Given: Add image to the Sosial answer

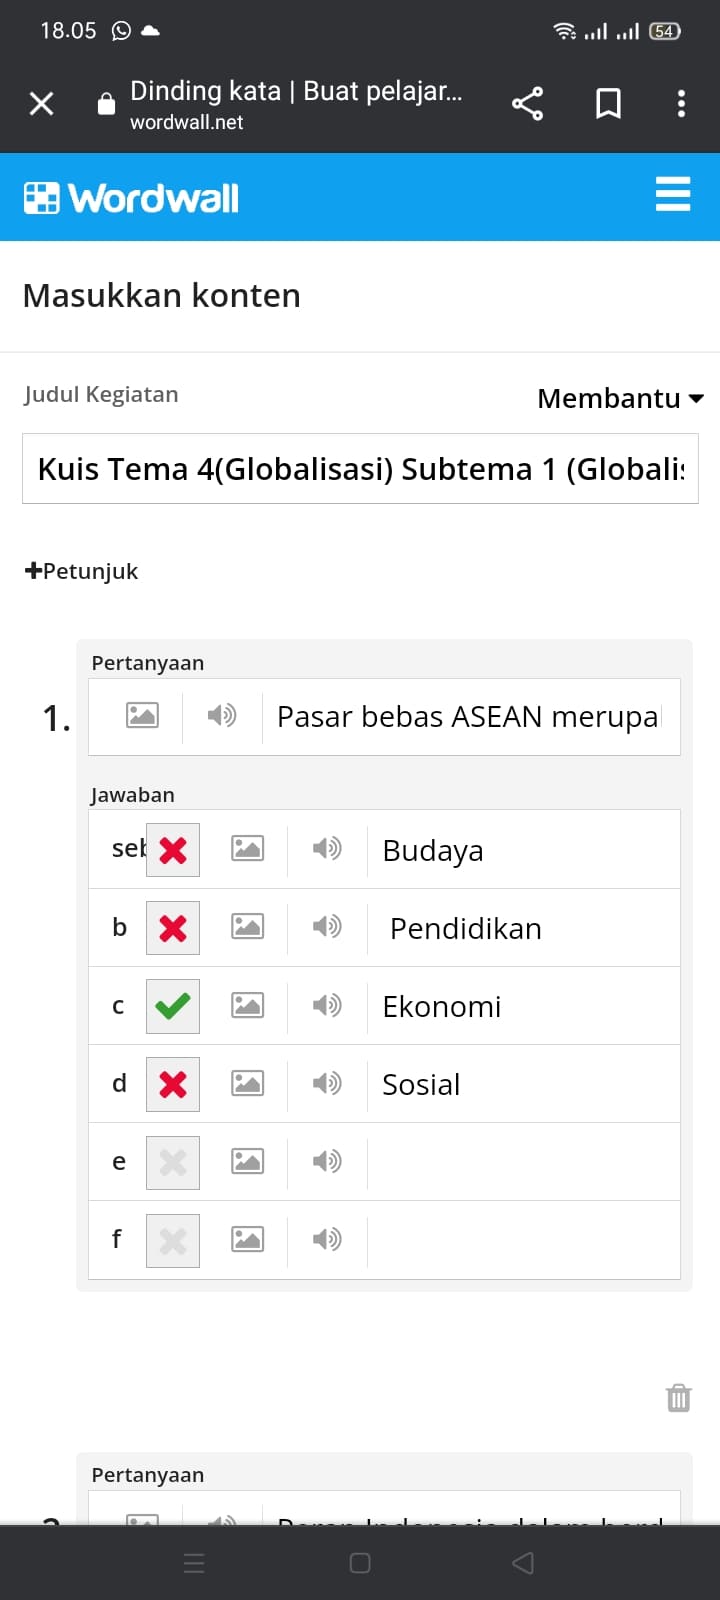Looking at the screenshot, I should (247, 1082).
